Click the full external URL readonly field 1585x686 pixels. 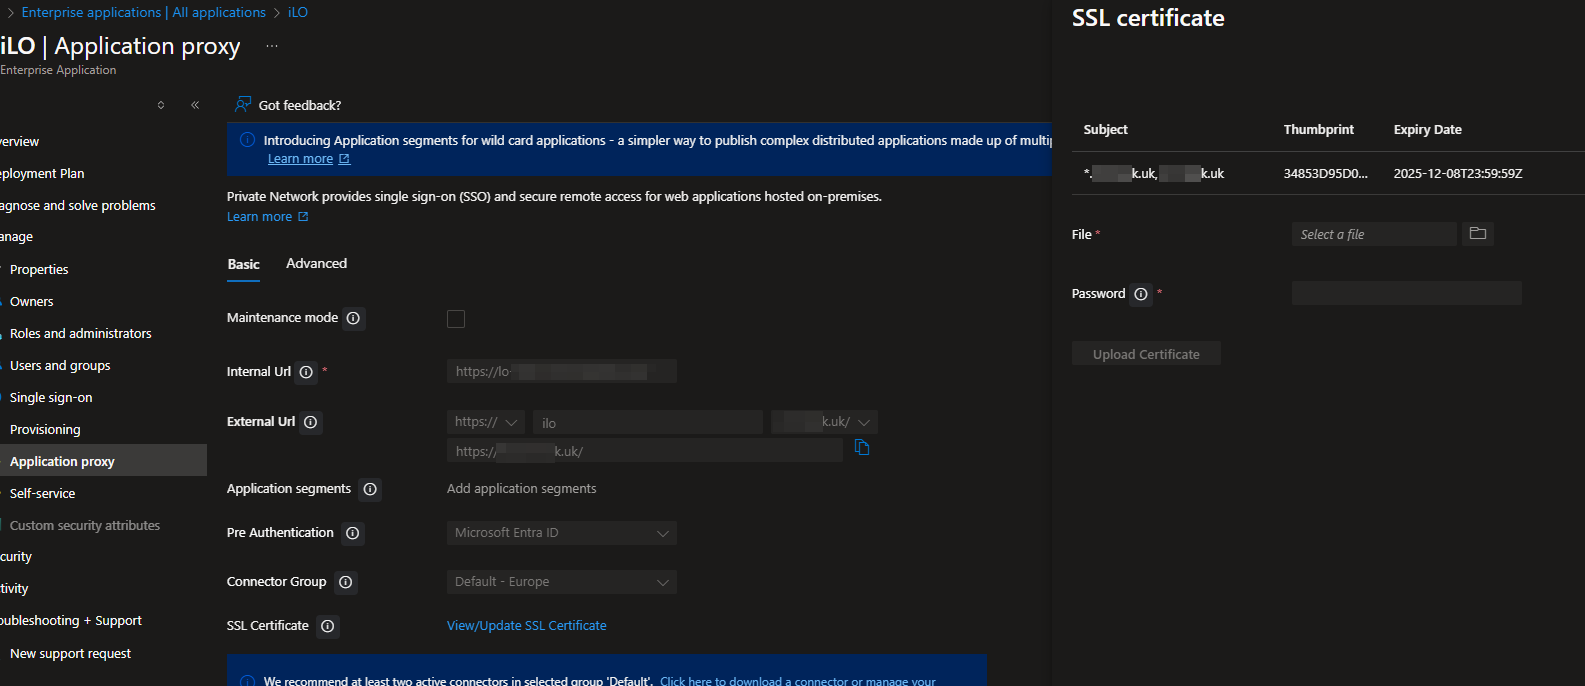(645, 451)
